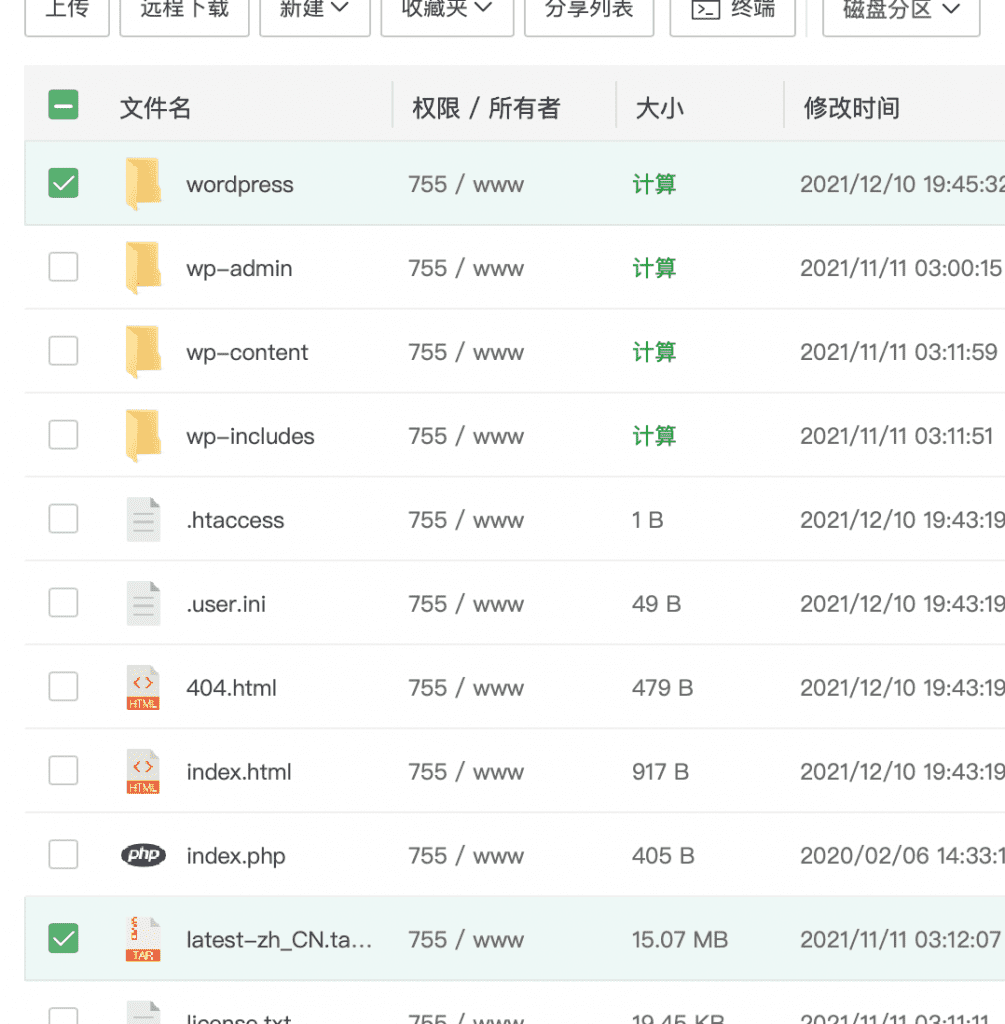This screenshot has height=1024, width=1005.
Task: Check the index.php file checkbox
Action: (x=63, y=854)
